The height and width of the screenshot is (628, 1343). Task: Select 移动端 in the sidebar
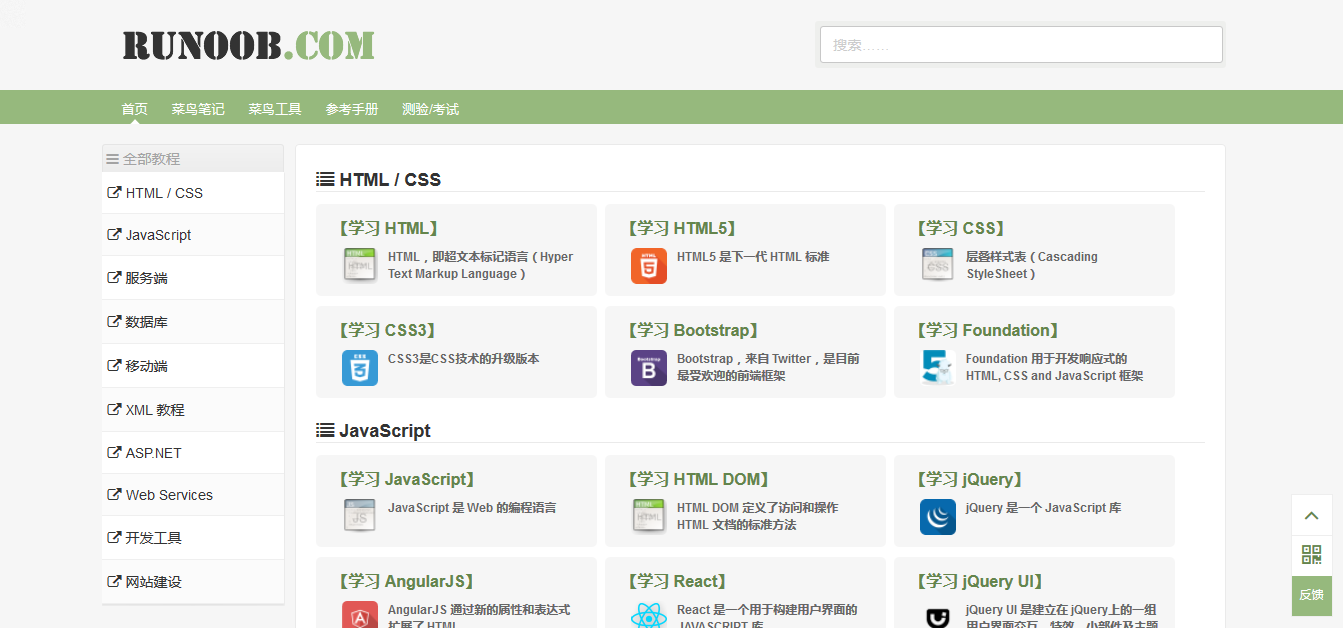(x=193, y=366)
